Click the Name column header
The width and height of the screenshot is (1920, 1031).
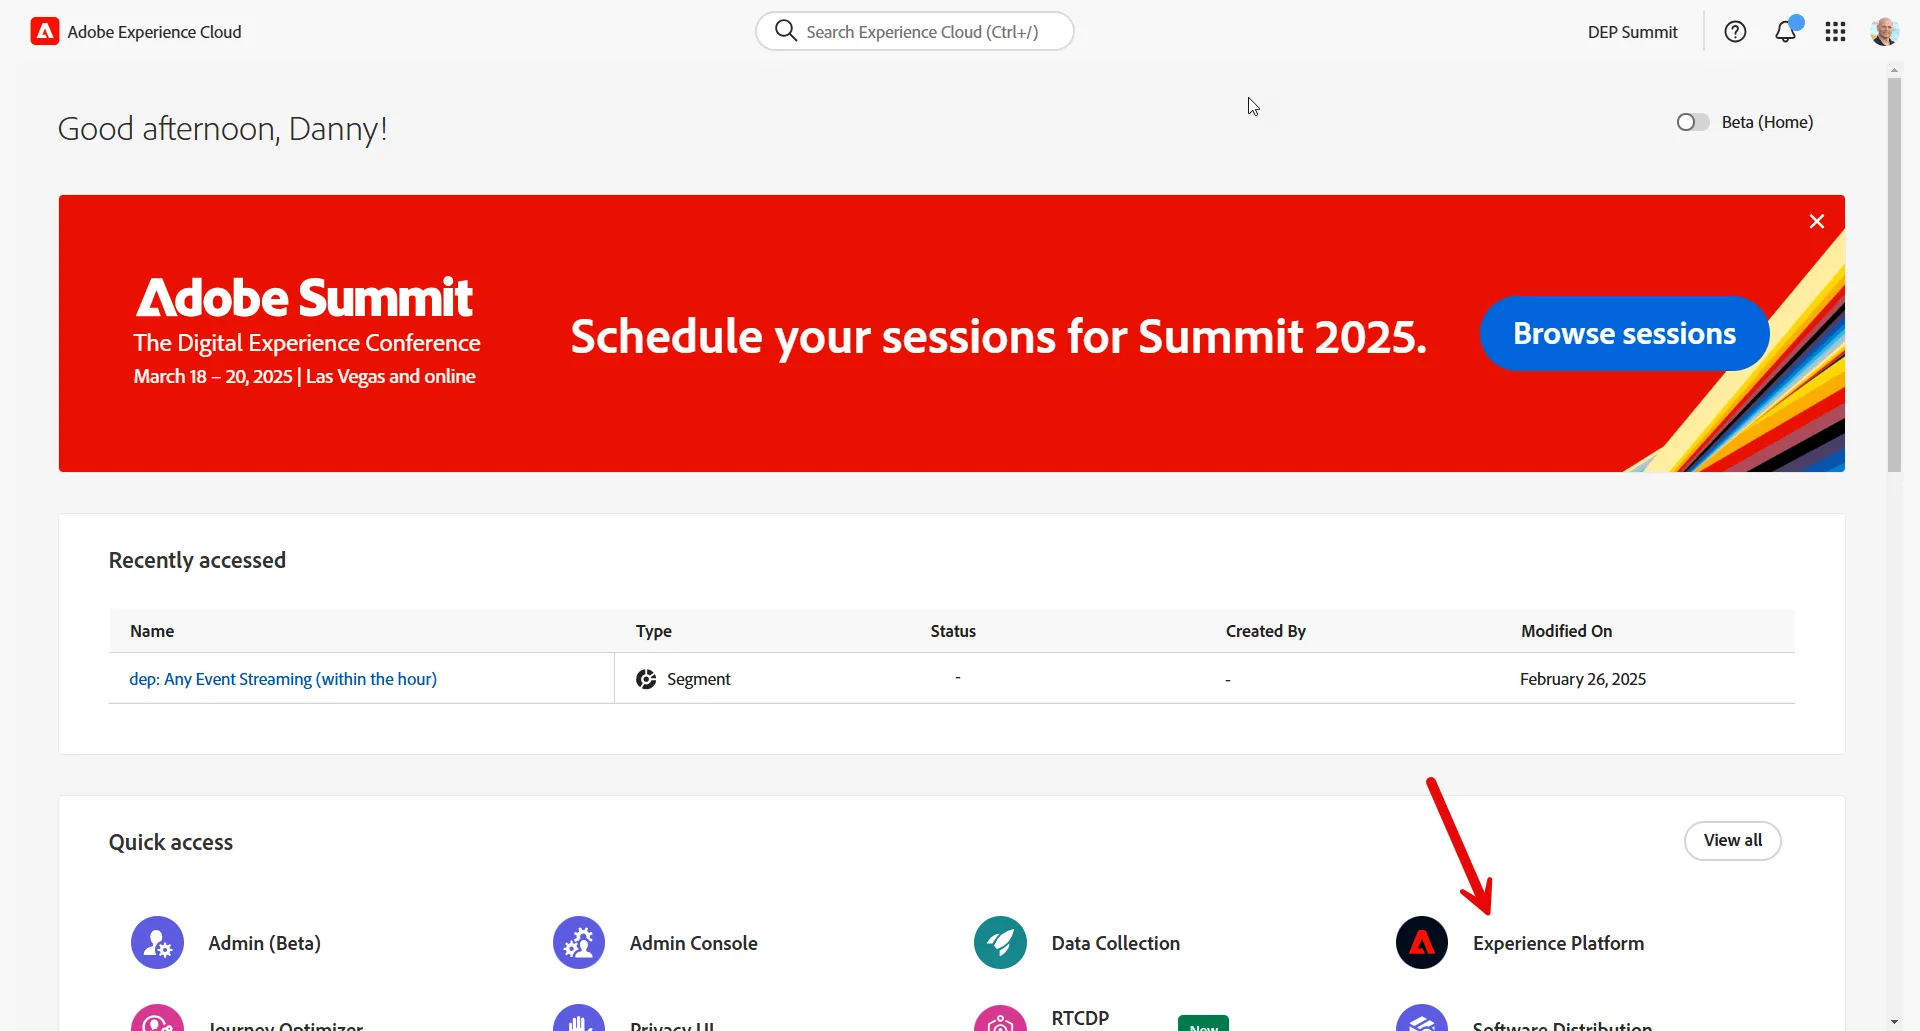pos(152,631)
